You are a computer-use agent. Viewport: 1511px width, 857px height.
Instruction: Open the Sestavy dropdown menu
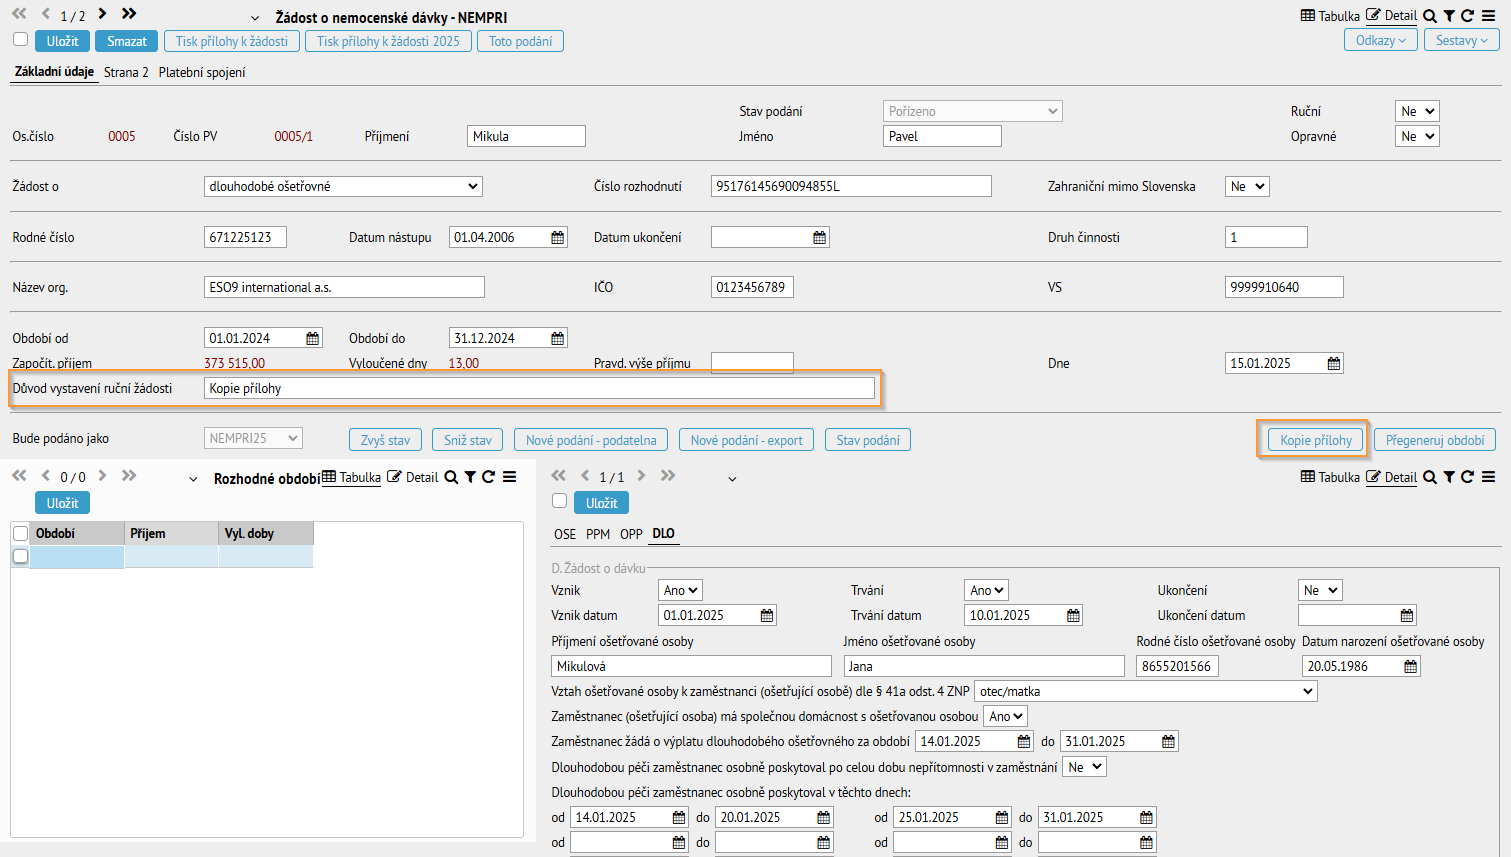tap(1461, 41)
